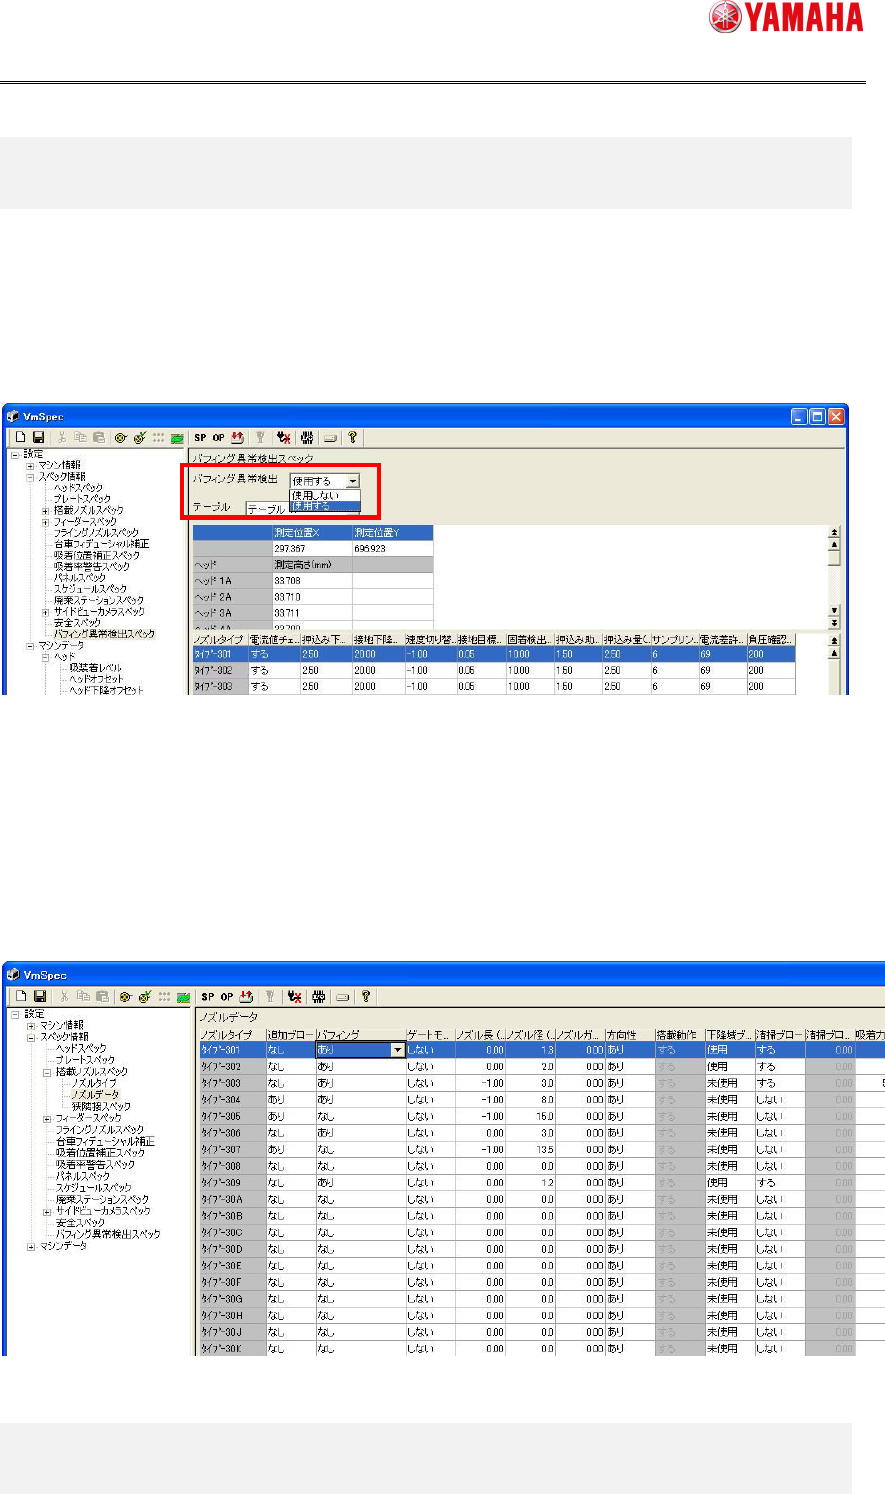Click the OP toolbar icon in バフィング異常検出スペック window
The height and width of the screenshot is (1494, 885).
pyautogui.click(x=218, y=438)
